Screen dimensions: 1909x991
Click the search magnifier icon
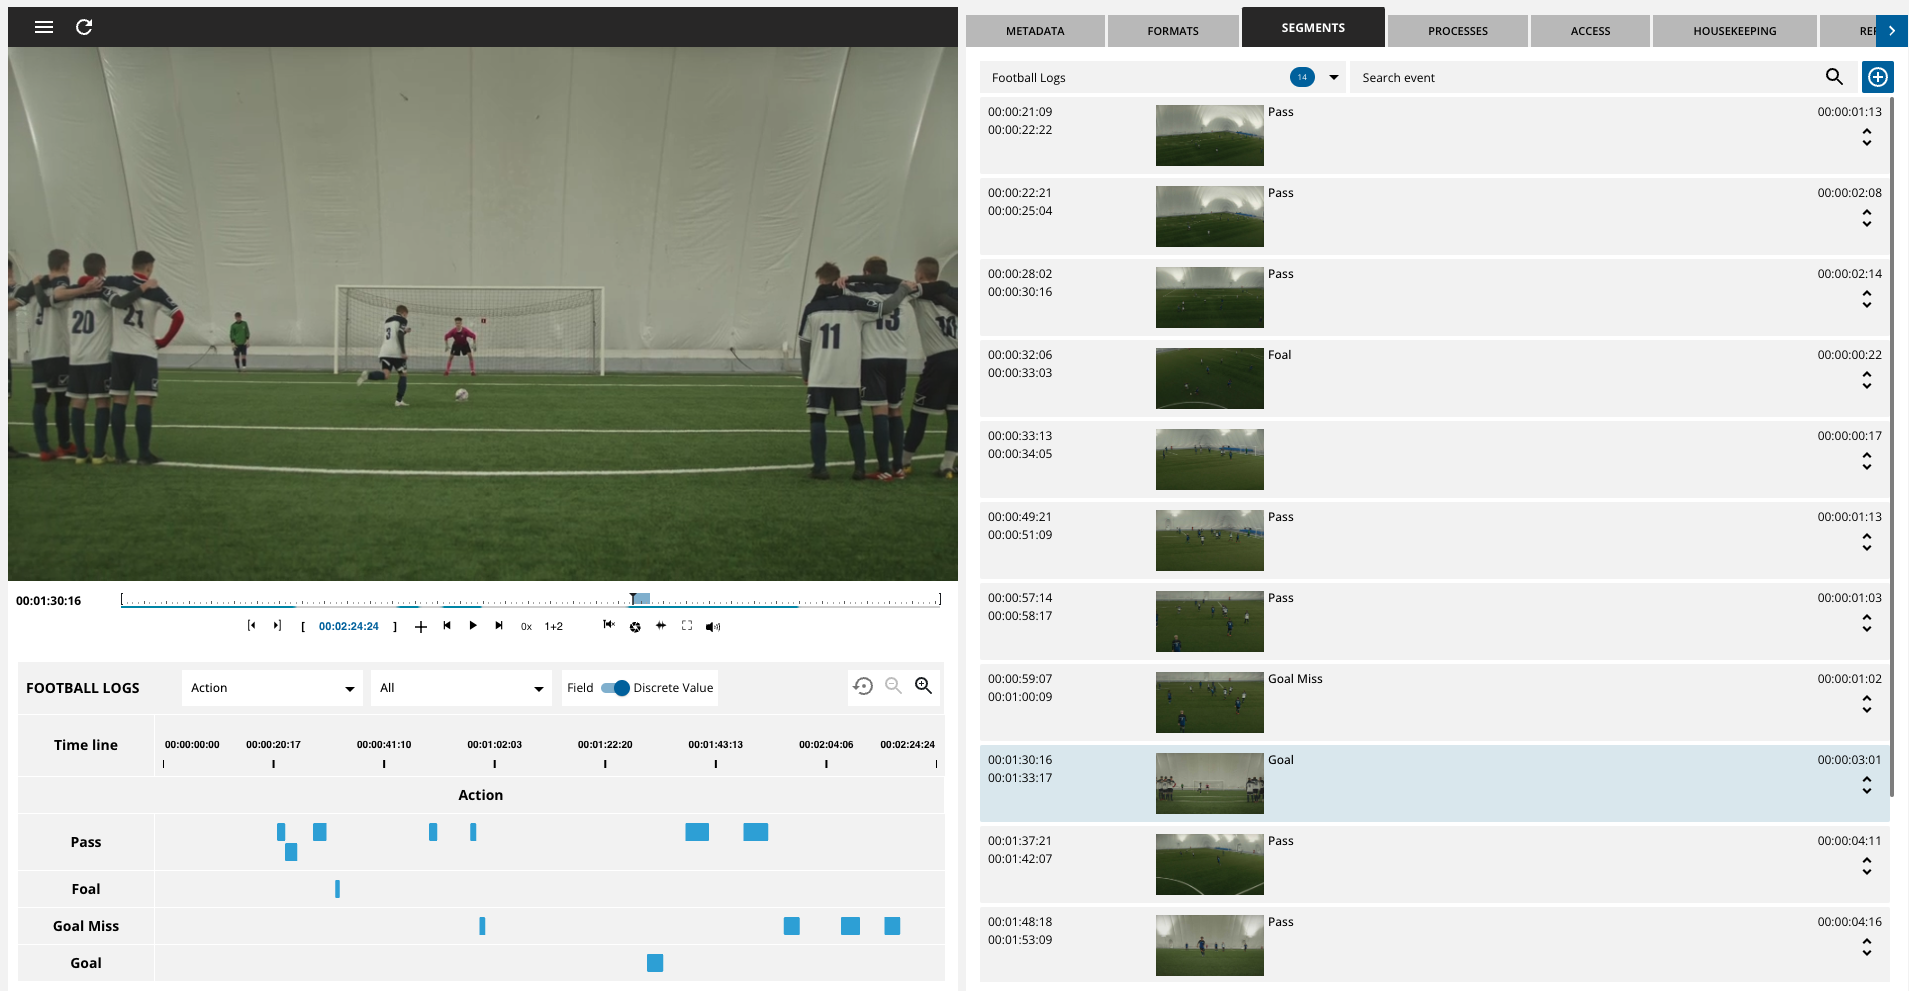(1834, 77)
